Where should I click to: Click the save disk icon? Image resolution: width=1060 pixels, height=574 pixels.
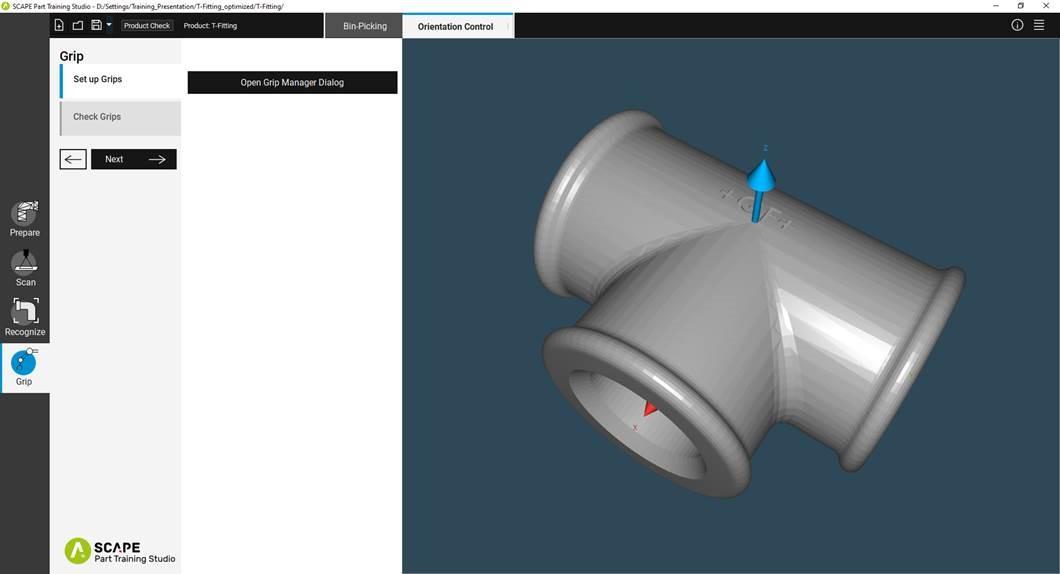(96, 25)
